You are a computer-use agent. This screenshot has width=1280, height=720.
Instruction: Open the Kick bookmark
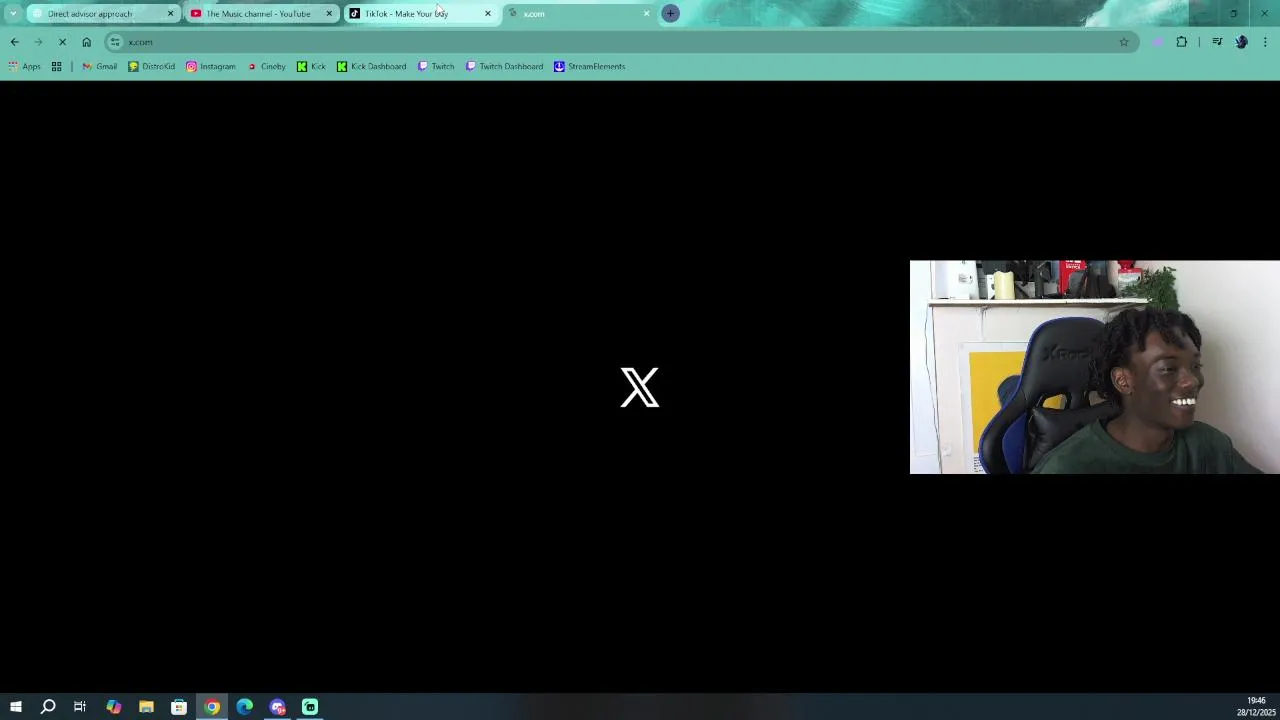pos(311,66)
